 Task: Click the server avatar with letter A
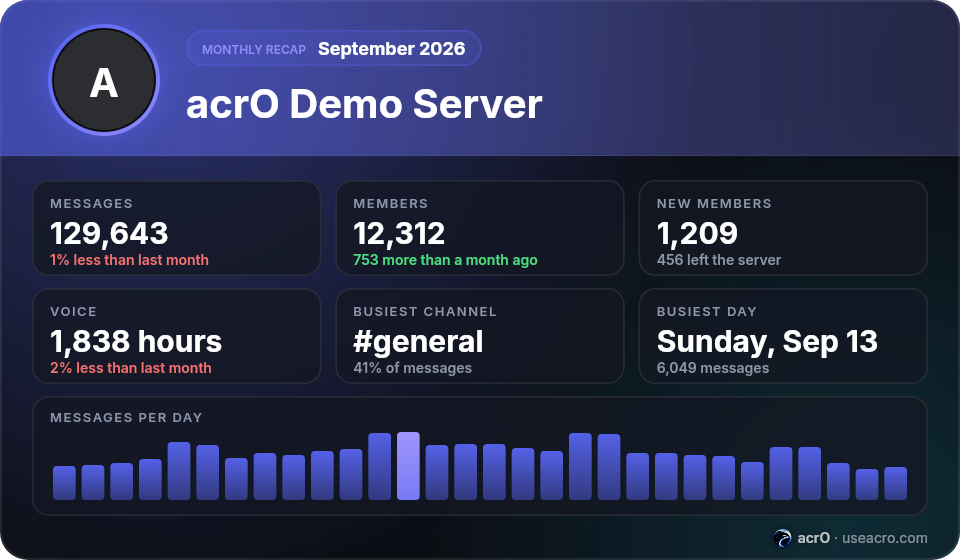(x=104, y=80)
